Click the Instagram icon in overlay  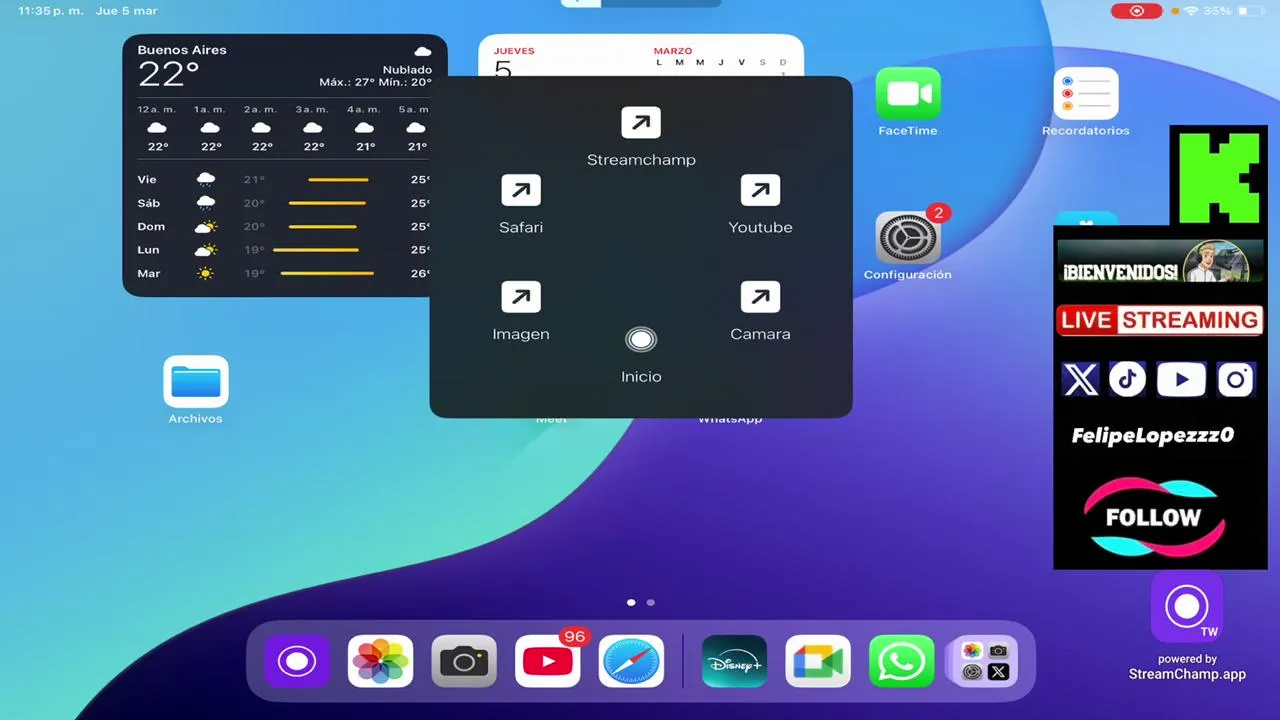point(1236,380)
